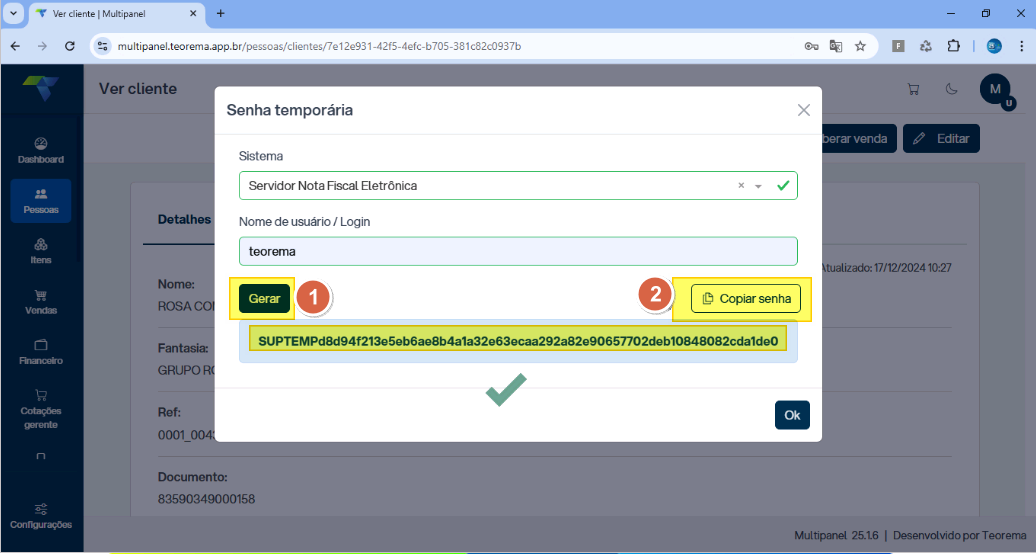Open the tab search dropdown
This screenshot has width=1036, height=554.
click(13, 13)
